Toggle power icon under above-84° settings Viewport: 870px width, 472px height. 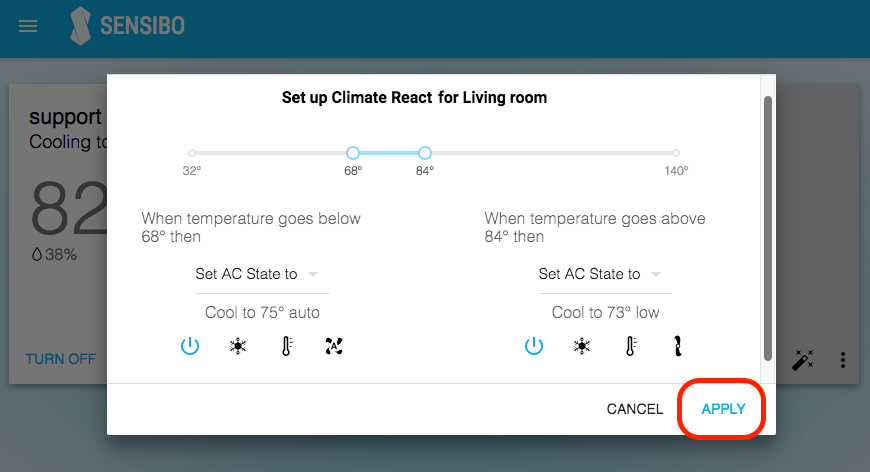[534, 346]
